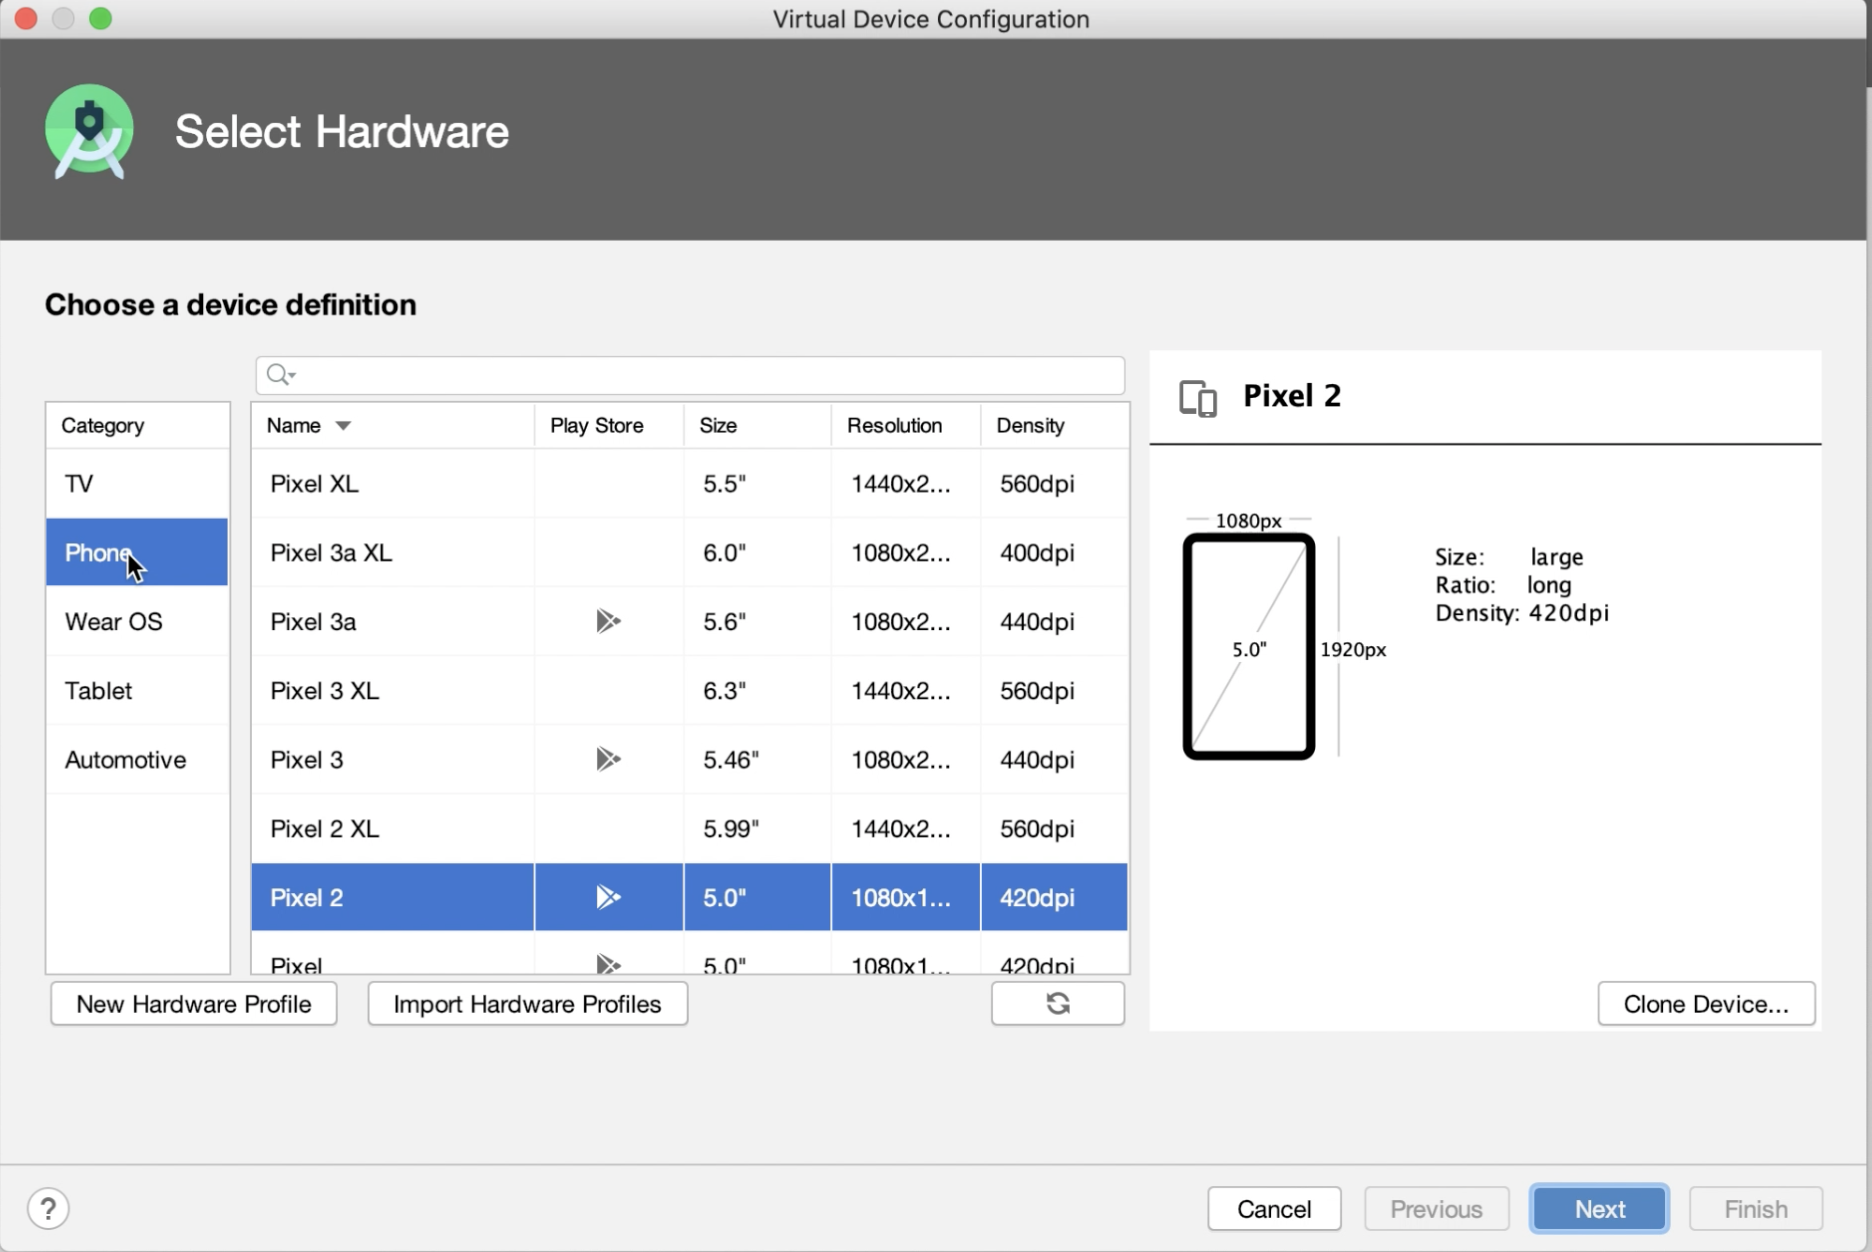
Task: Click the search magnifier icon
Action: pyautogui.click(x=279, y=375)
